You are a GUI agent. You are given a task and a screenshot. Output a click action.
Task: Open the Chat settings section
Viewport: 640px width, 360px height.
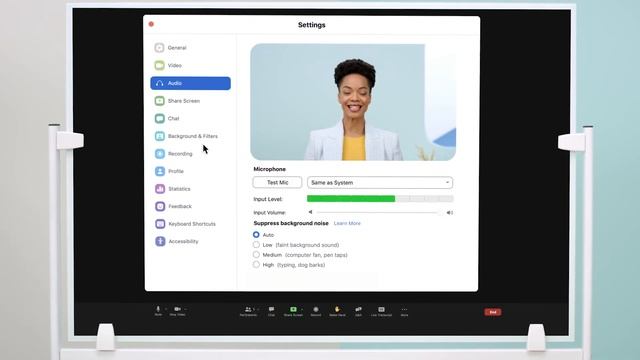pyautogui.click(x=168, y=118)
